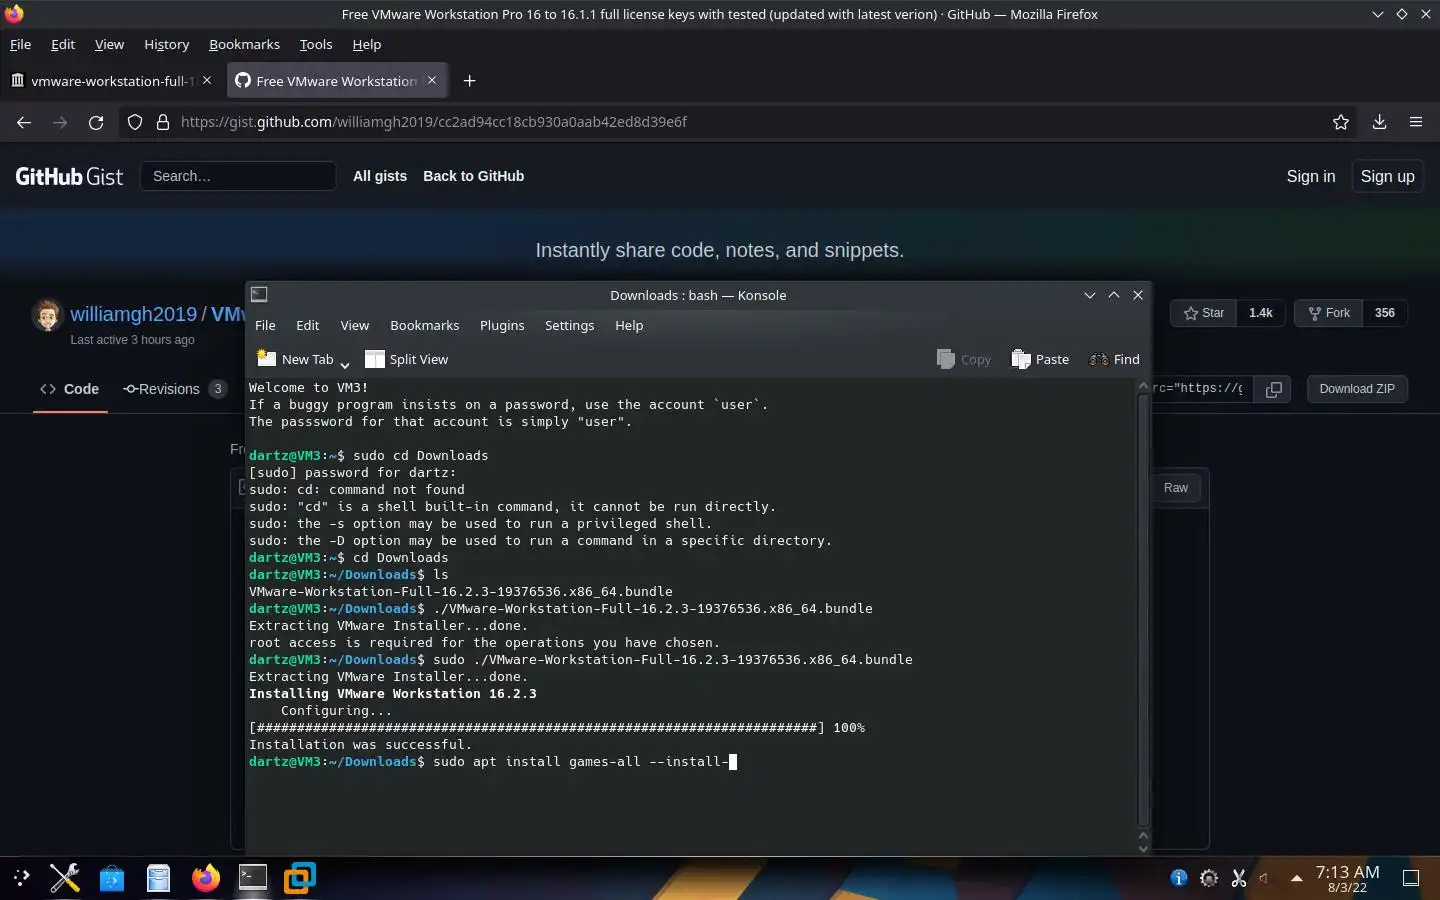Click Find in Konsole toolbar
This screenshot has width=1440, height=900.
click(1114, 359)
